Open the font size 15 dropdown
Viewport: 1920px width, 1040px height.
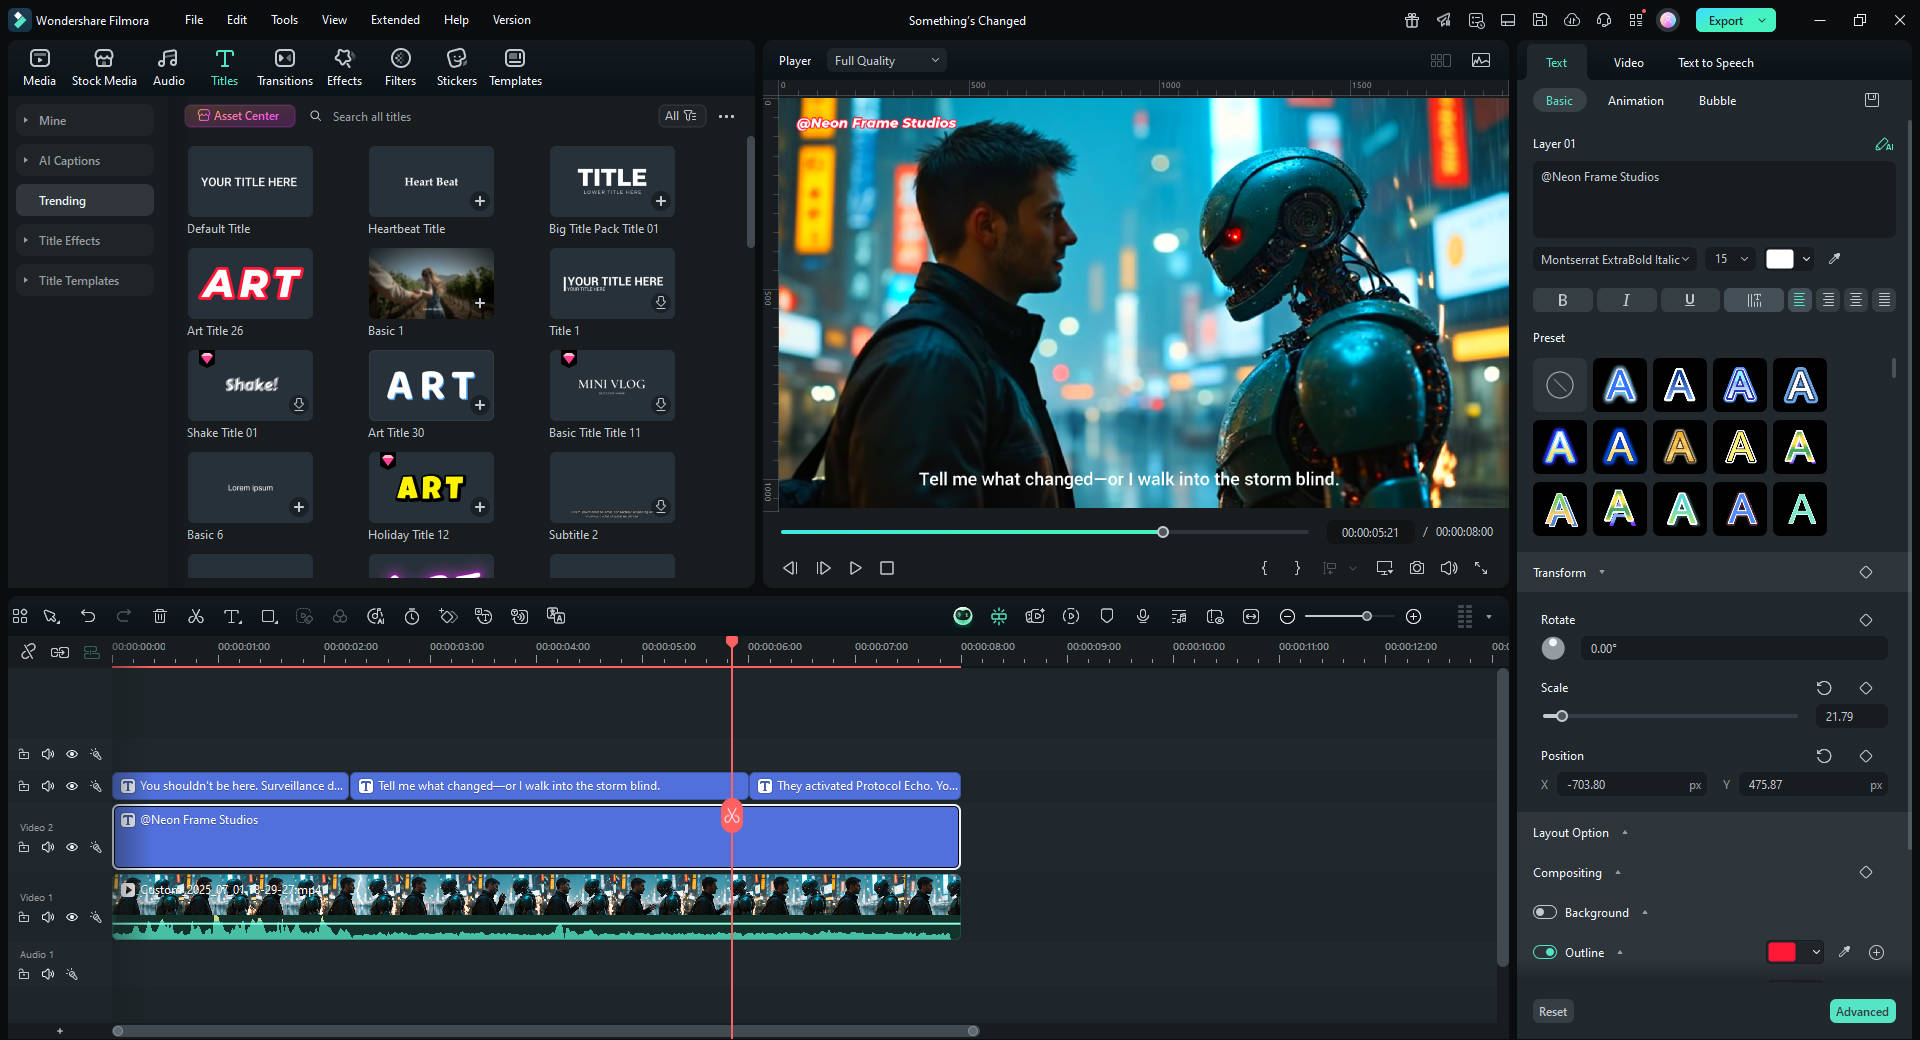click(x=1731, y=259)
